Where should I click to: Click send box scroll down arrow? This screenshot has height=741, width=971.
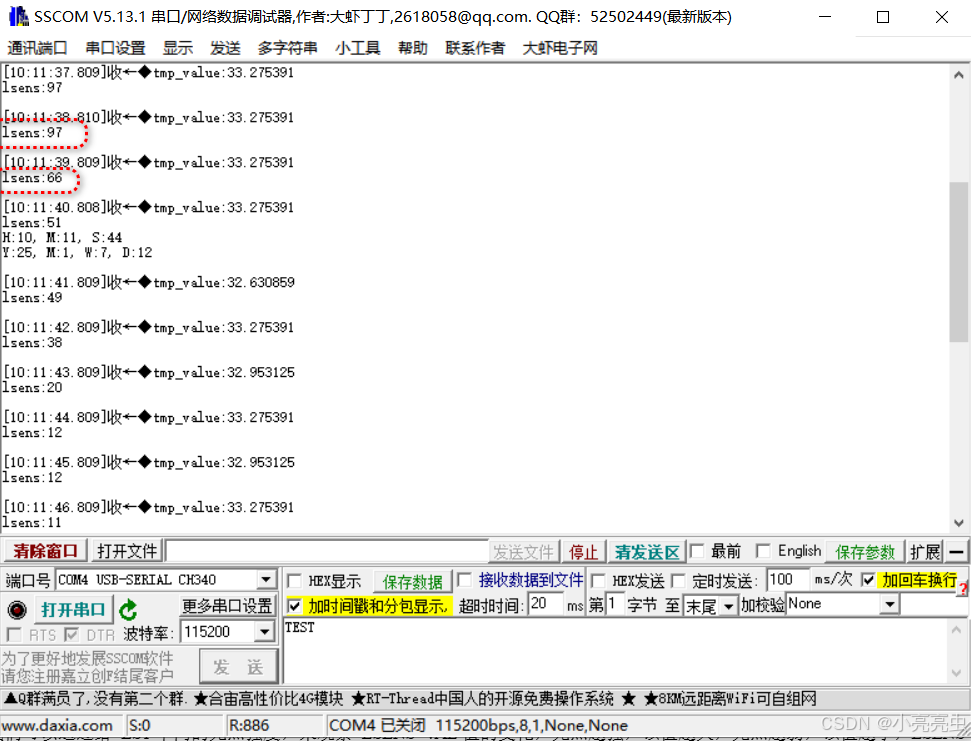pos(957,673)
